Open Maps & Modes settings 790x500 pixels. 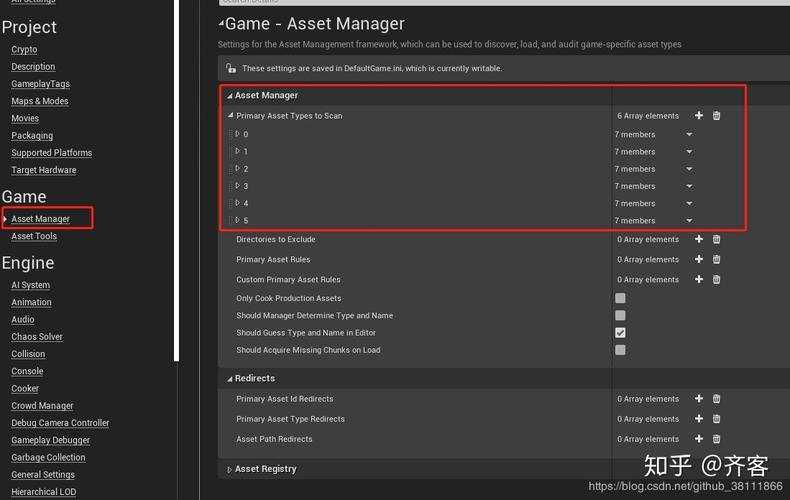(40, 101)
